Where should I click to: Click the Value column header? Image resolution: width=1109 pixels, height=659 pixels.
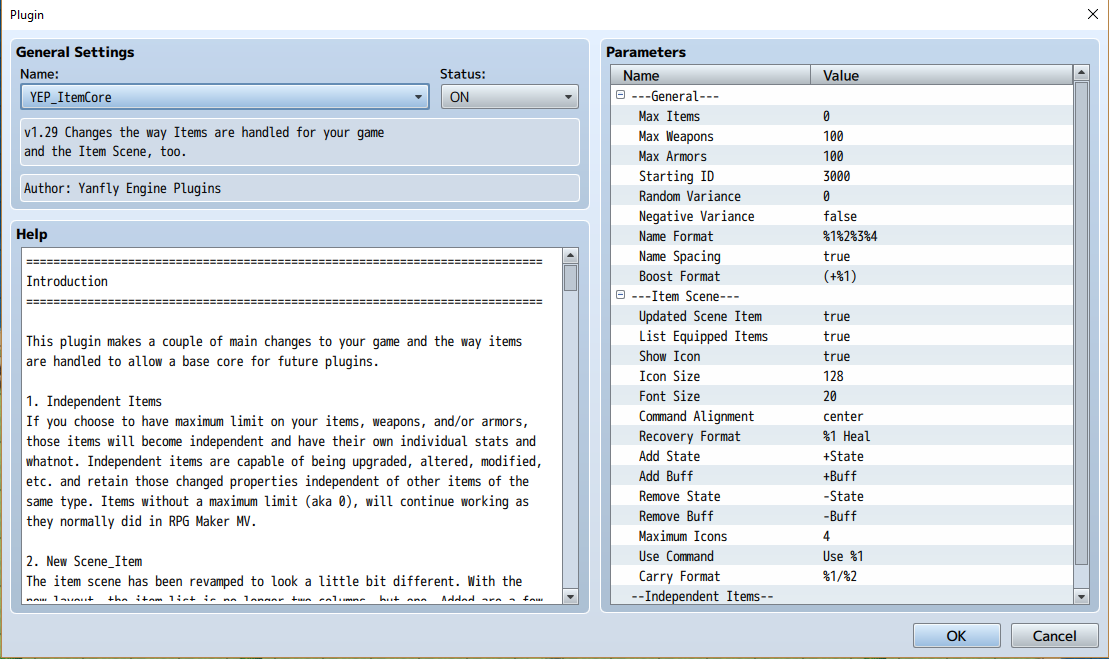(941, 75)
